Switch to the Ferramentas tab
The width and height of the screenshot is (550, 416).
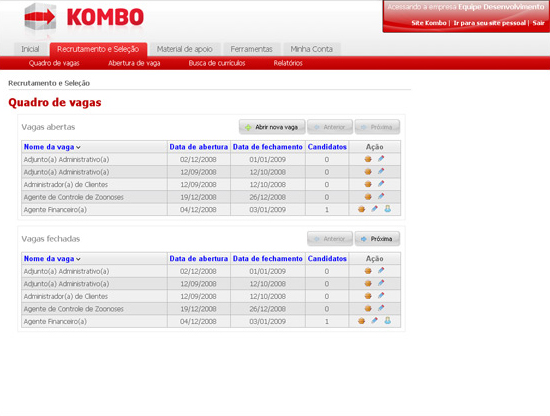pyautogui.click(x=251, y=49)
